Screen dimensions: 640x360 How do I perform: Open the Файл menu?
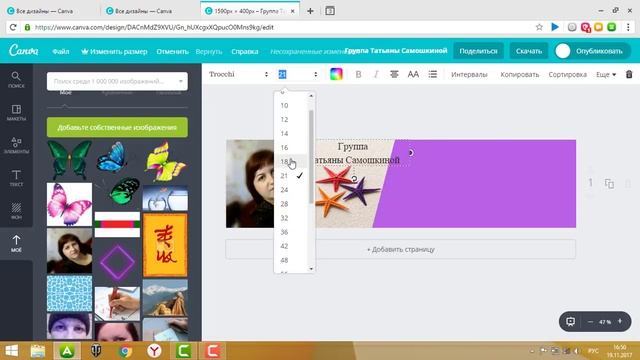tap(61, 51)
